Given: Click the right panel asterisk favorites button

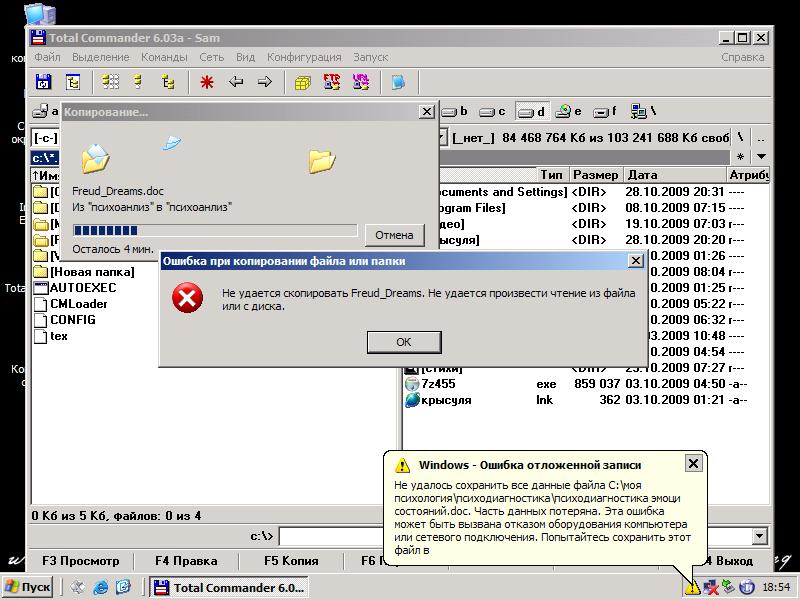Looking at the screenshot, I should 740,156.
